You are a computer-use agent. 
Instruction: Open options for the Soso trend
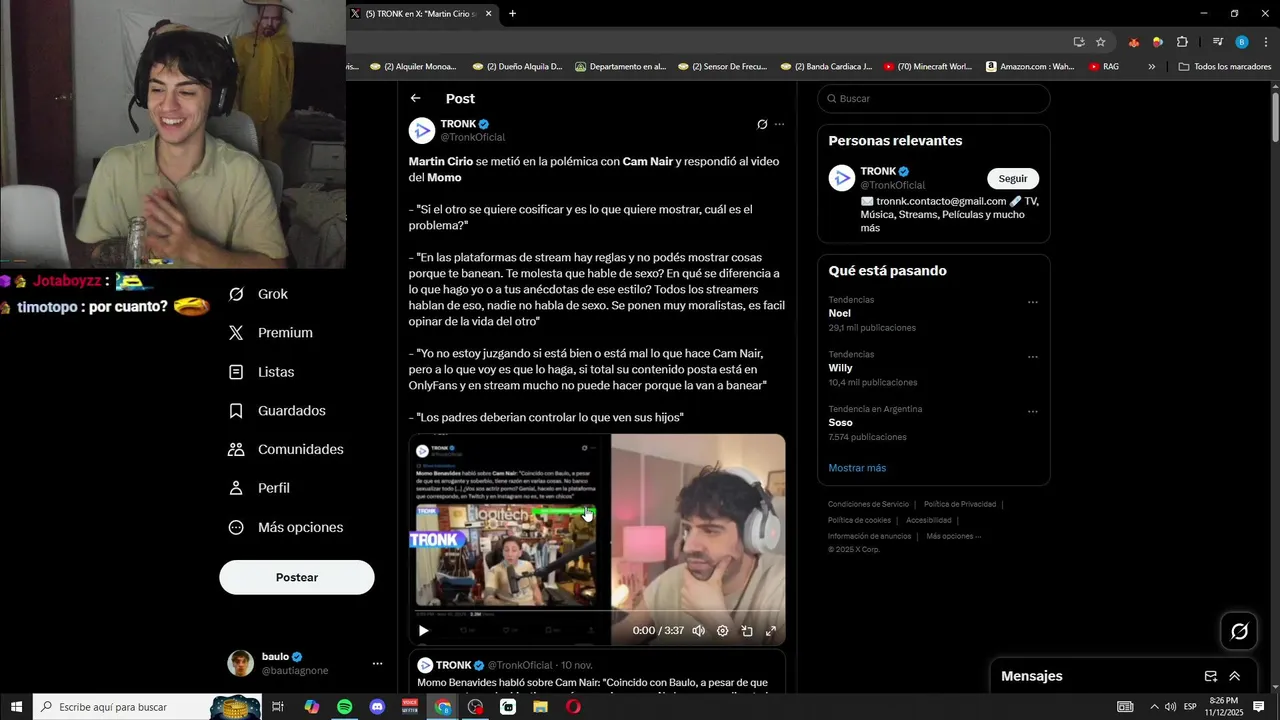[1033, 411]
